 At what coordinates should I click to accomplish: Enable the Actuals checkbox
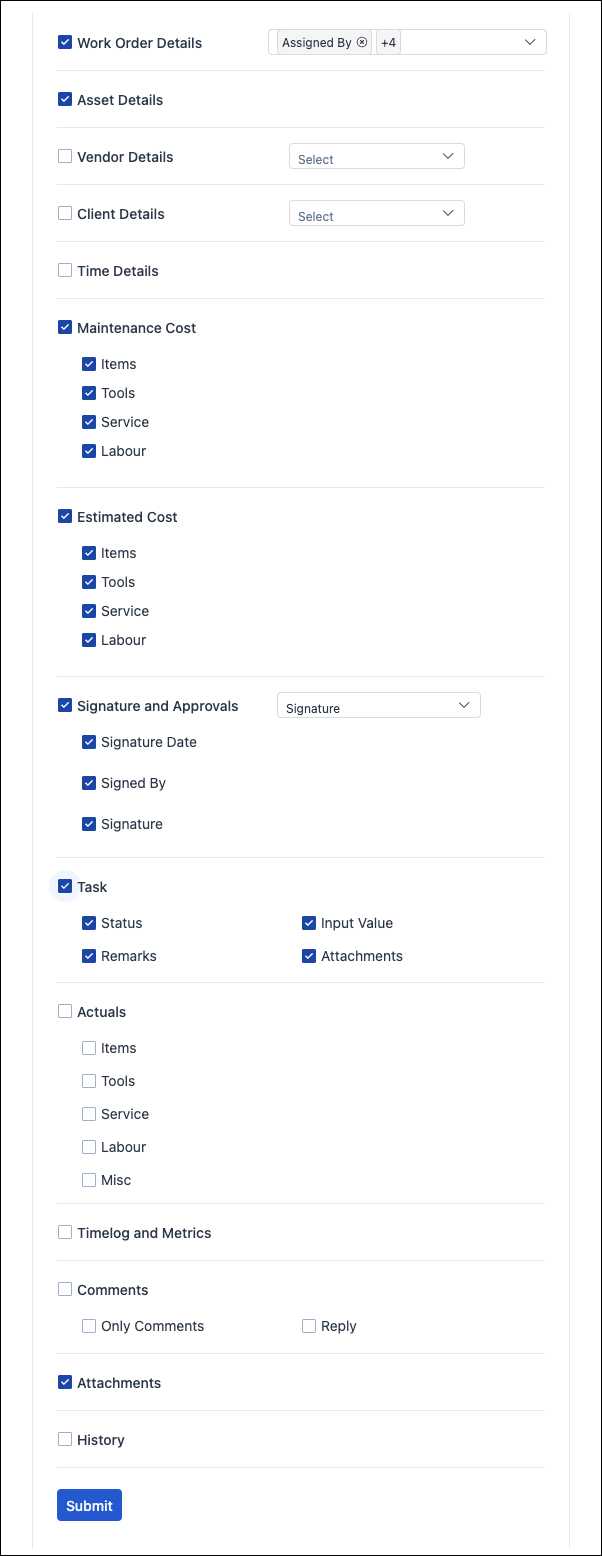pyautogui.click(x=65, y=1012)
